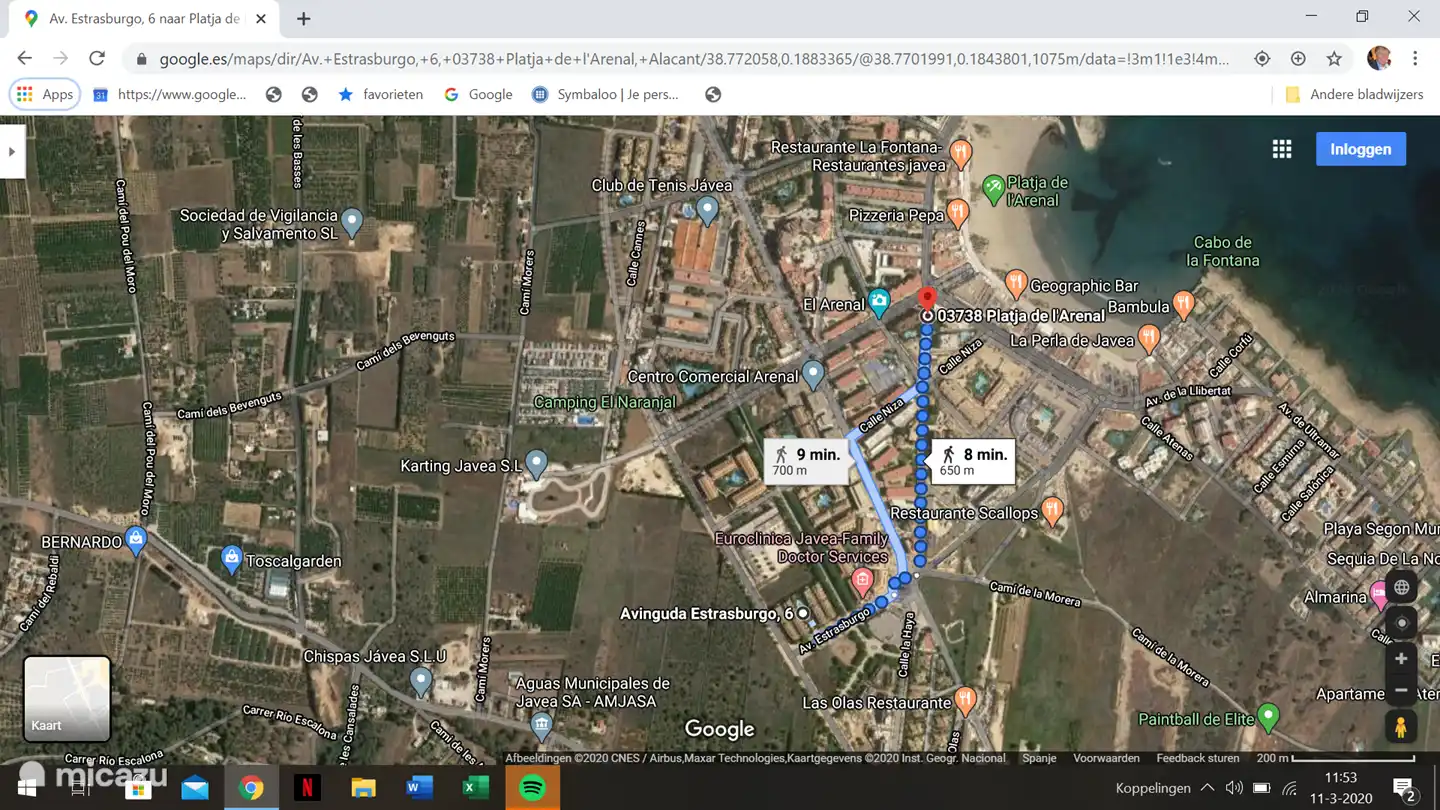Click the Feedback sturen link
Viewport: 1440px width, 810px height.
[1197, 758]
